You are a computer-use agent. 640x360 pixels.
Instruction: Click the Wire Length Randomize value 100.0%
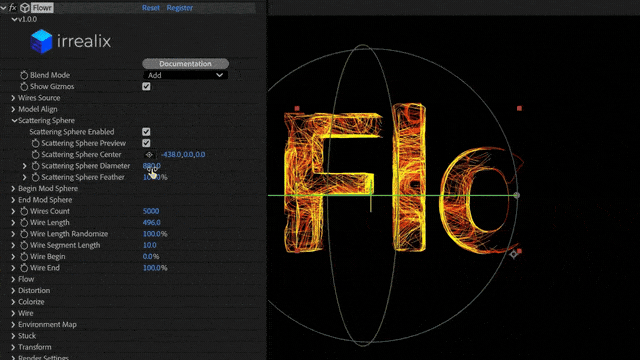(x=155, y=234)
